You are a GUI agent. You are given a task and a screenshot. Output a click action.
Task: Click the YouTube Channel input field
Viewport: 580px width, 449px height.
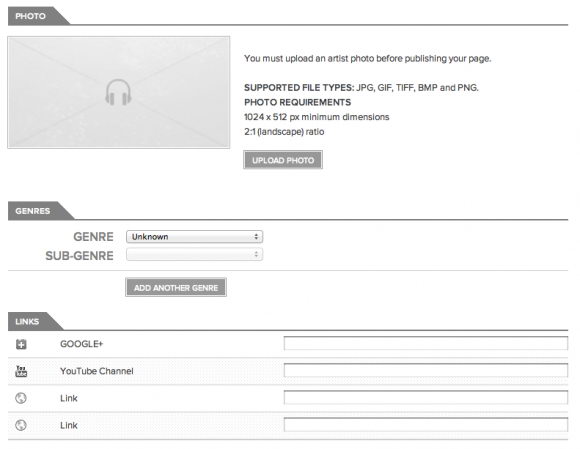click(426, 370)
